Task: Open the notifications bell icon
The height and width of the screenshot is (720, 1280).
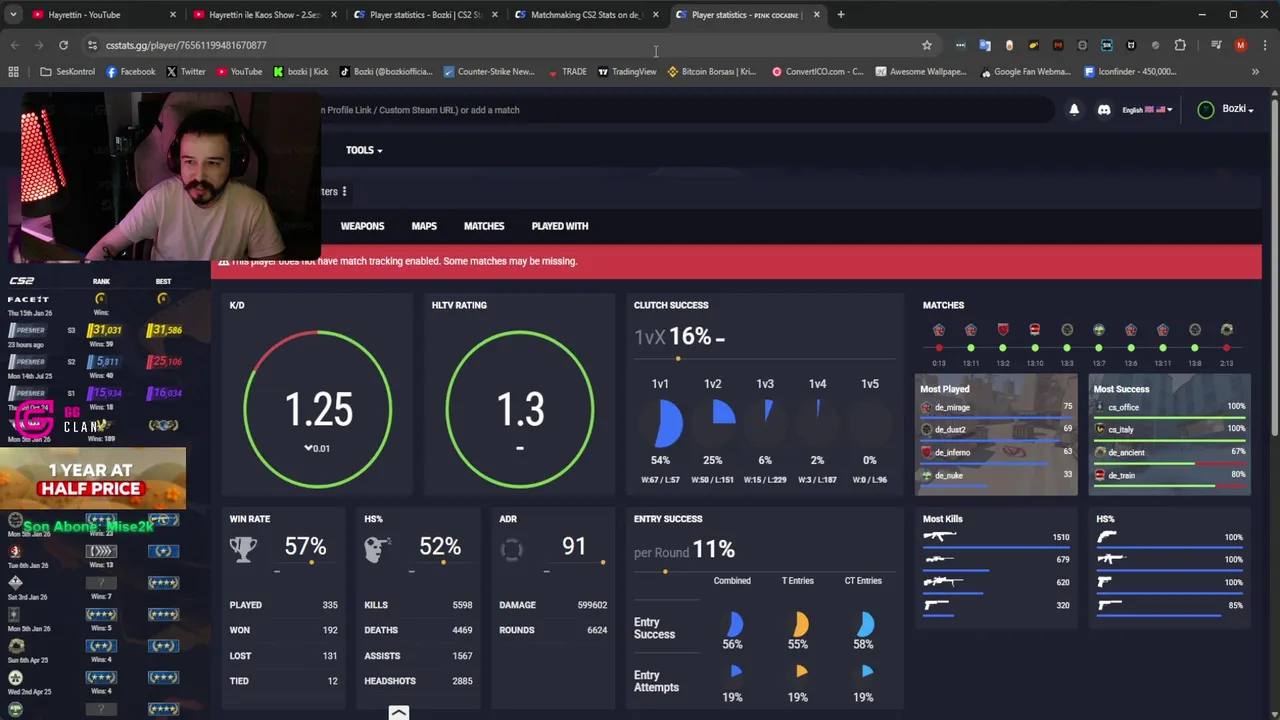Action: point(1074,110)
